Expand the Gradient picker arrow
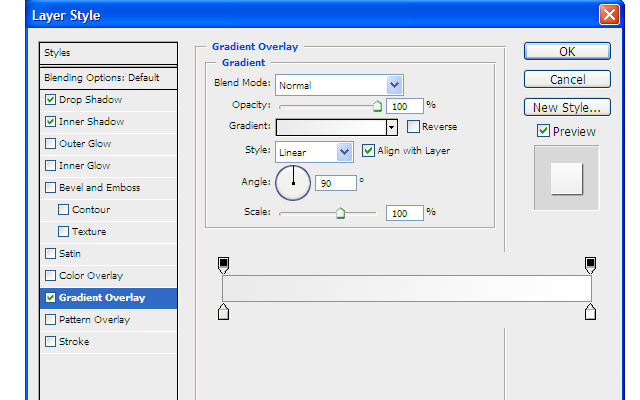The image size is (640, 400). click(x=392, y=127)
